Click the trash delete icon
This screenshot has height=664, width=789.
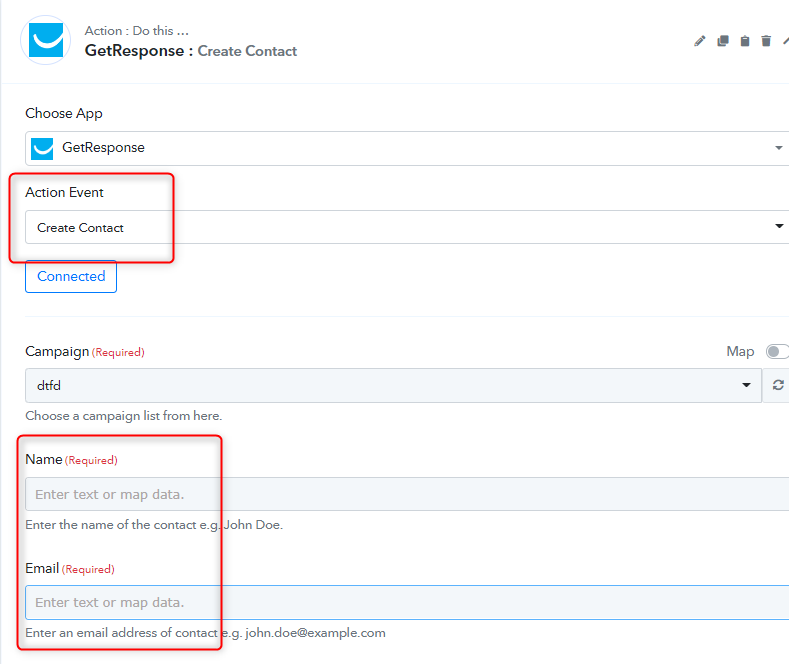point(766,41)
